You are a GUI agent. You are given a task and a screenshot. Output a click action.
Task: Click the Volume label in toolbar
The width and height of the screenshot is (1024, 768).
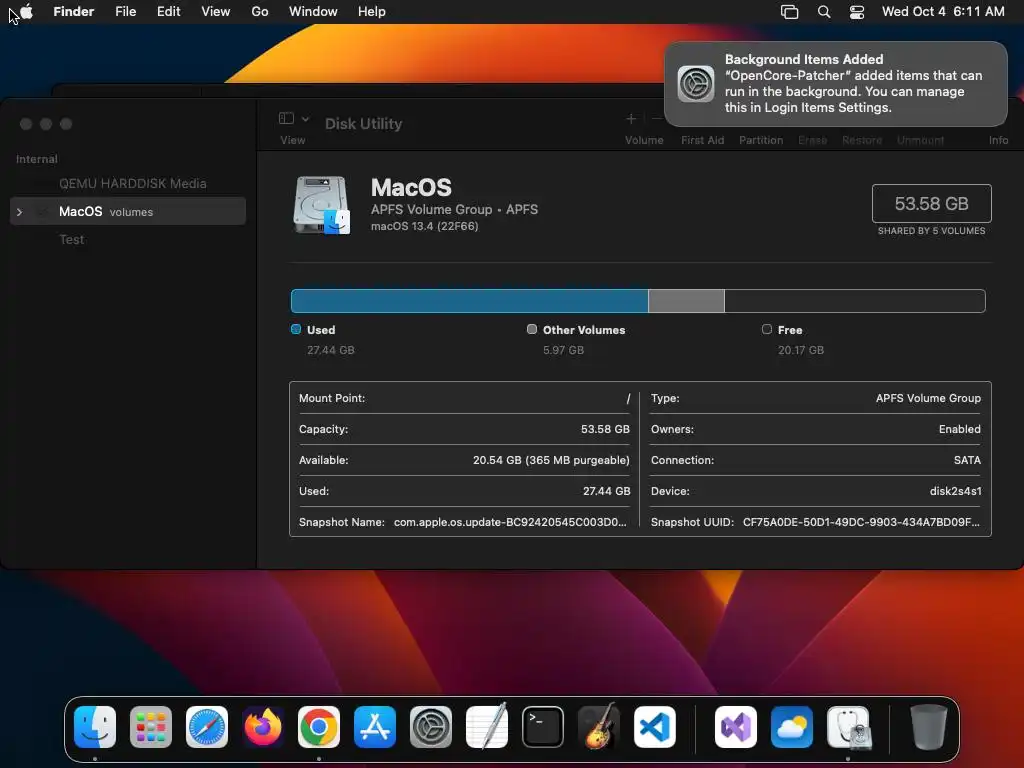[x=644, y=140]
